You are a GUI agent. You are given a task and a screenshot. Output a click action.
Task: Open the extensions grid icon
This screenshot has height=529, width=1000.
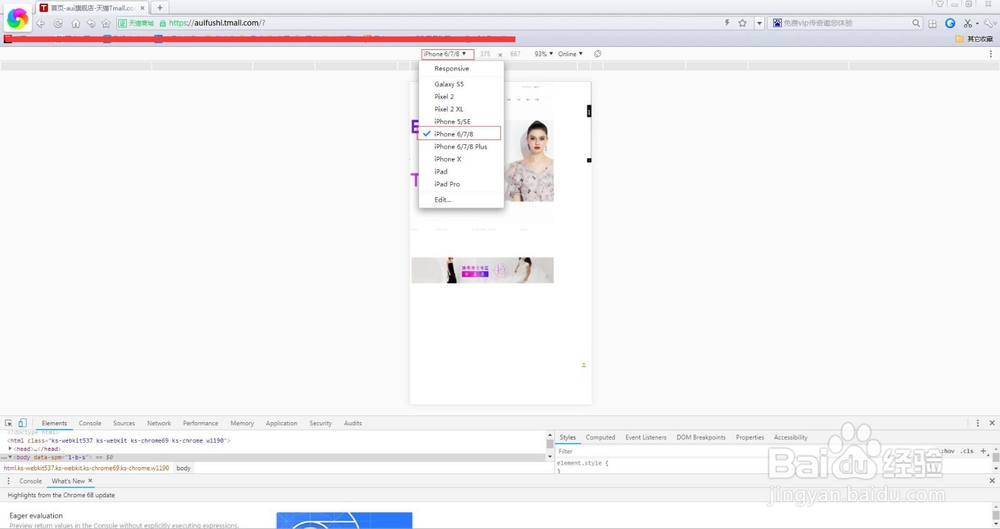[x=932, y=23]
